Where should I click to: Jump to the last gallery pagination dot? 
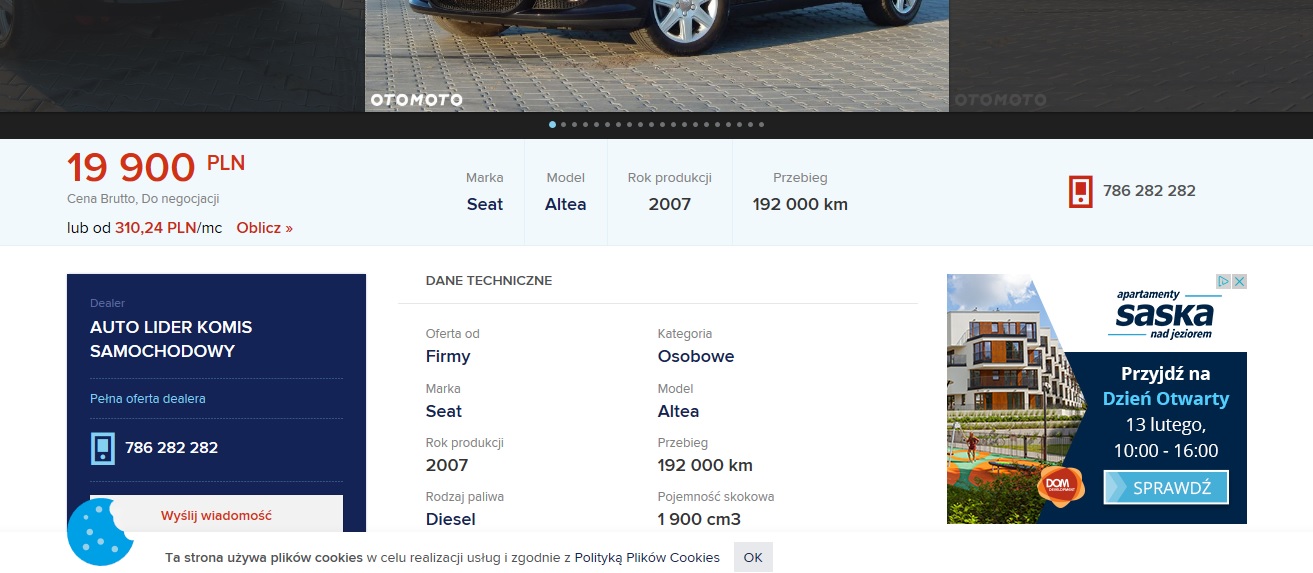[761, 125]
